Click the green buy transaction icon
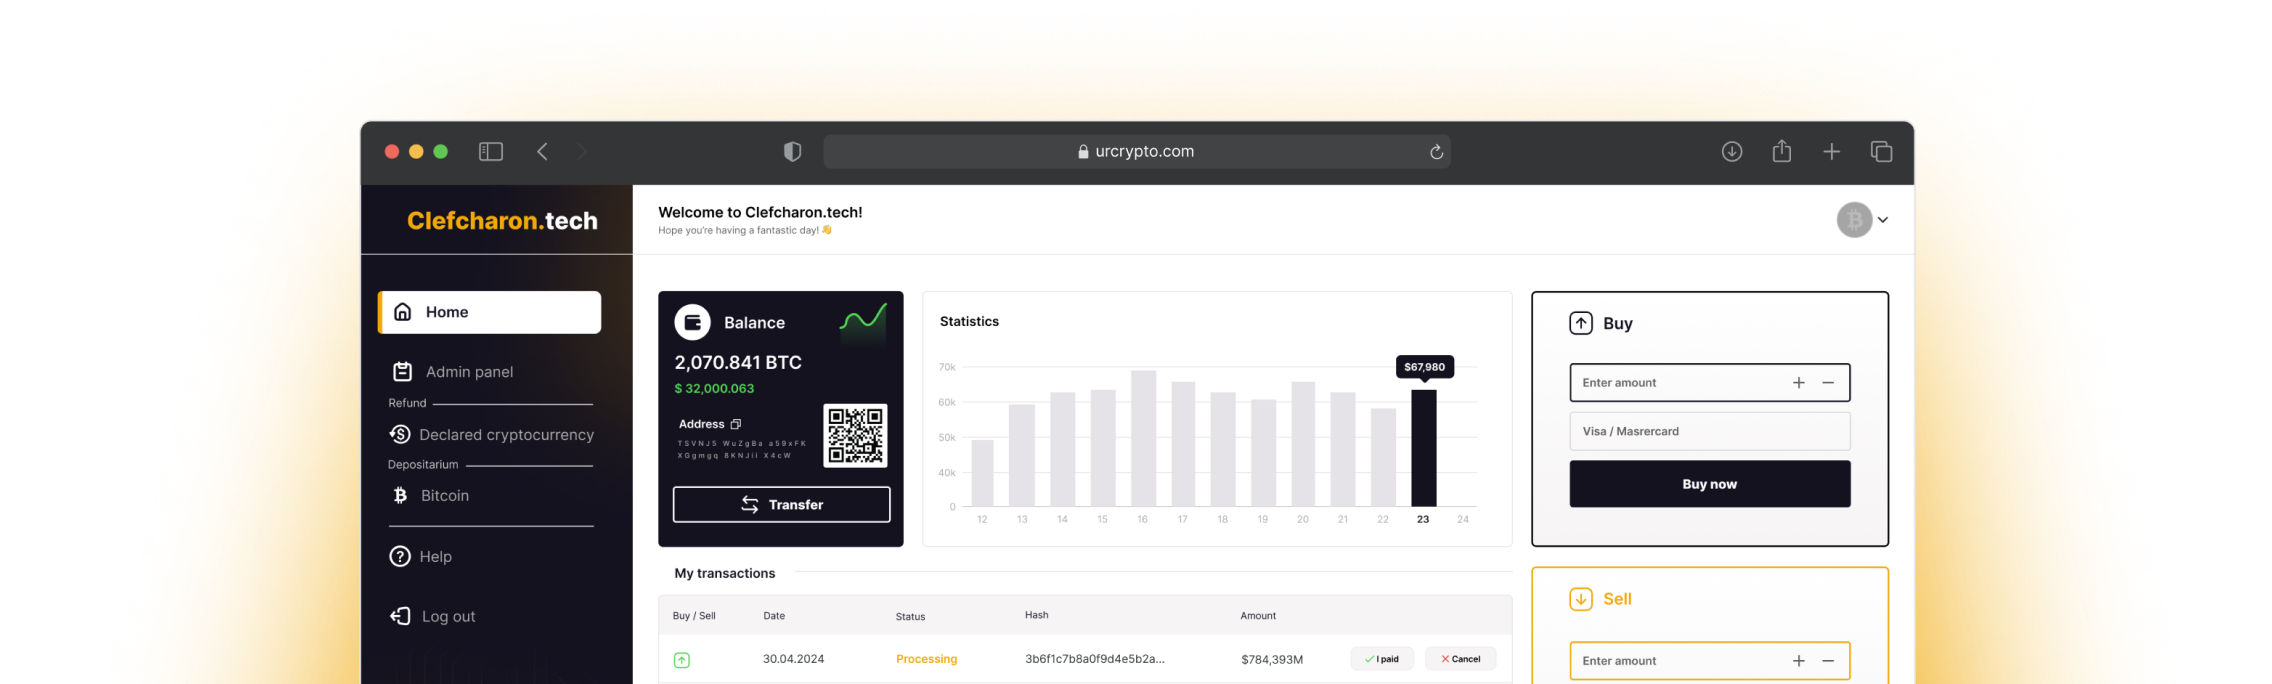This screenshot has width=2272, height=684. (682, 660)
